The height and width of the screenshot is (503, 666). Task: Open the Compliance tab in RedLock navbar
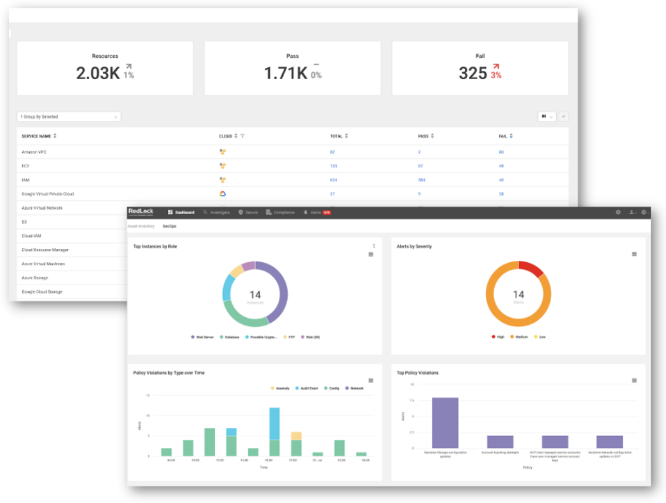280,212
